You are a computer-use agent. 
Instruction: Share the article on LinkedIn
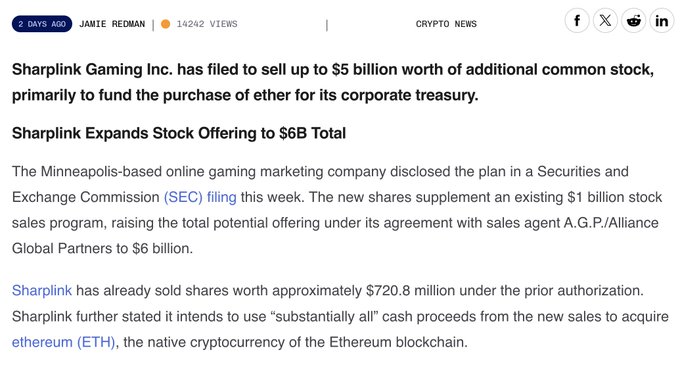coord(661,20)
